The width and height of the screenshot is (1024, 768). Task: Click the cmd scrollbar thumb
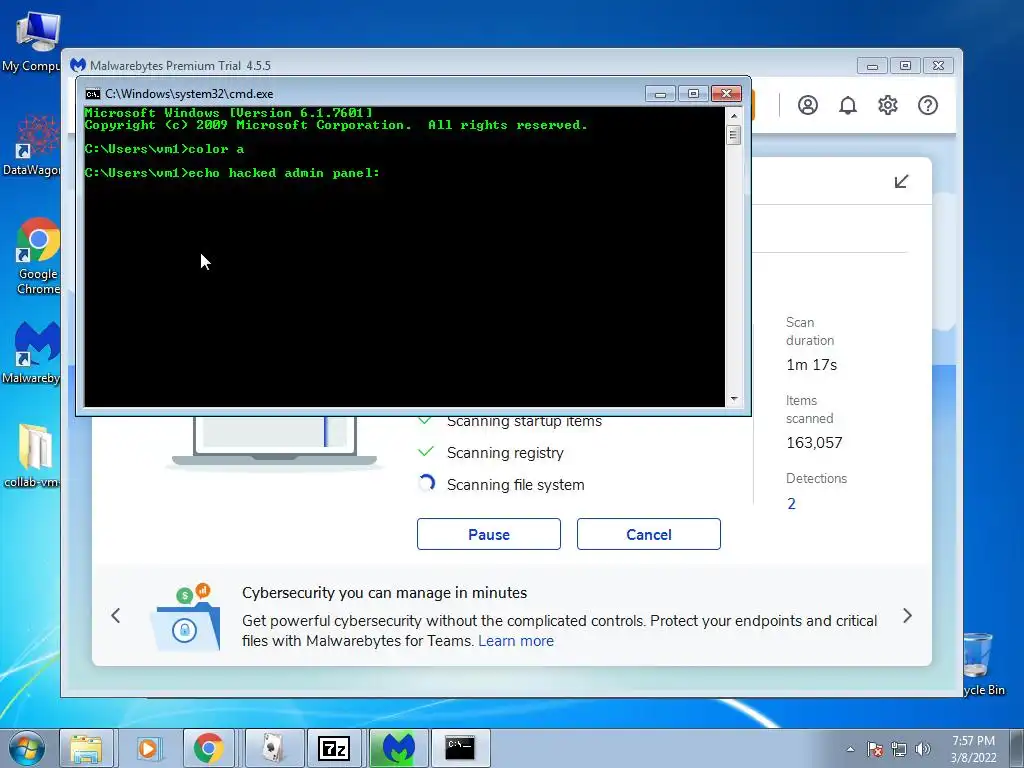pyautogui.click(x=734, y=135)
